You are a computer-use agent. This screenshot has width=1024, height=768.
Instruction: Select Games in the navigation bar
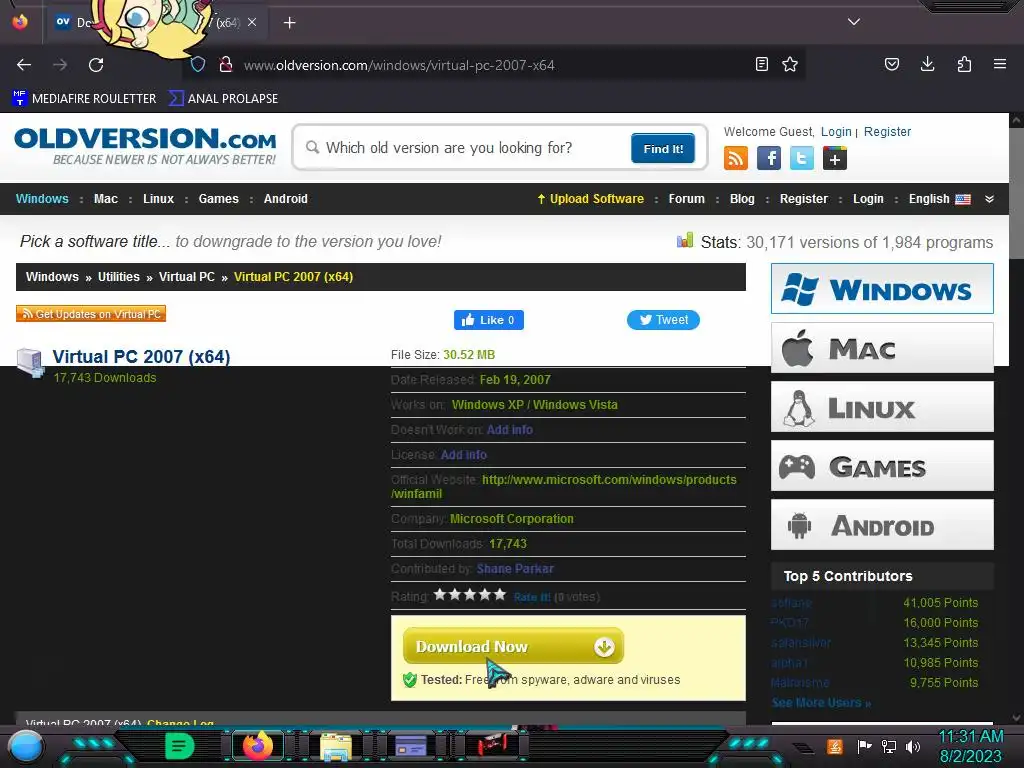219,199
